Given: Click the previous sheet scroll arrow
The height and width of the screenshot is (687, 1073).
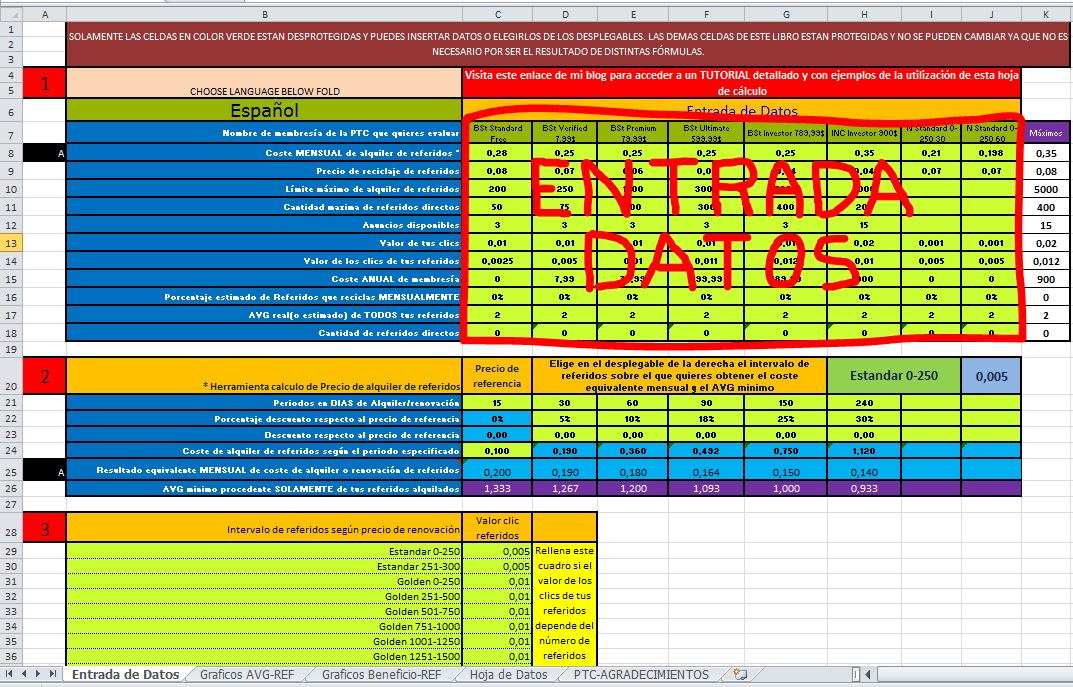Looking at the screenshot, I should tap(23, 674).
